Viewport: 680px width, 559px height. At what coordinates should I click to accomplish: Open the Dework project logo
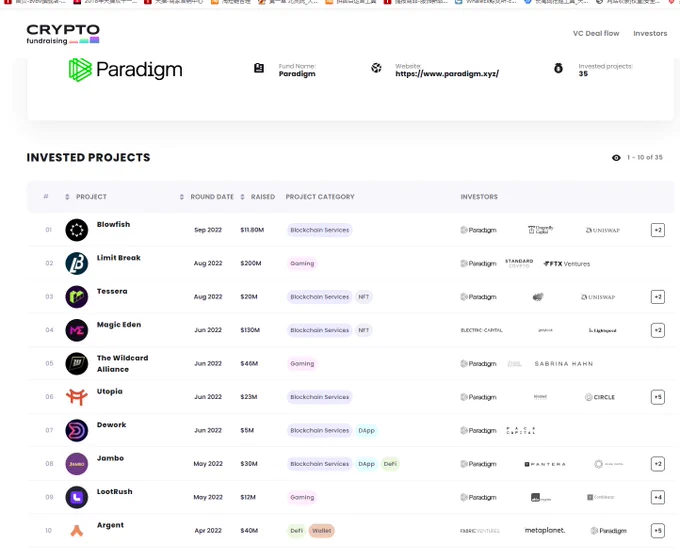coord(77,430)
